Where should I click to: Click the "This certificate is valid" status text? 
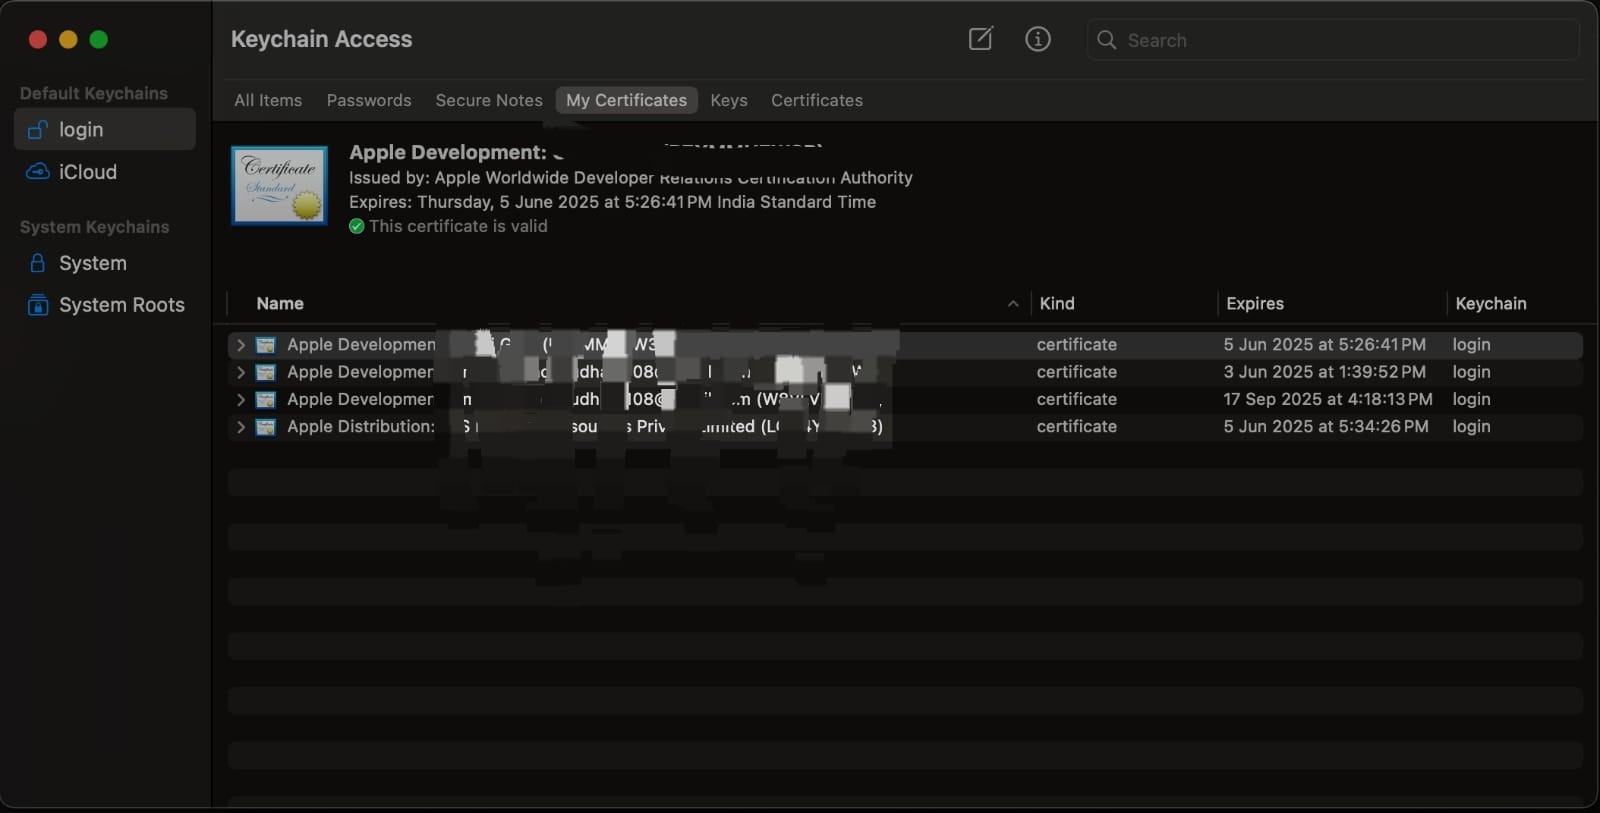[x=458, y=226]
